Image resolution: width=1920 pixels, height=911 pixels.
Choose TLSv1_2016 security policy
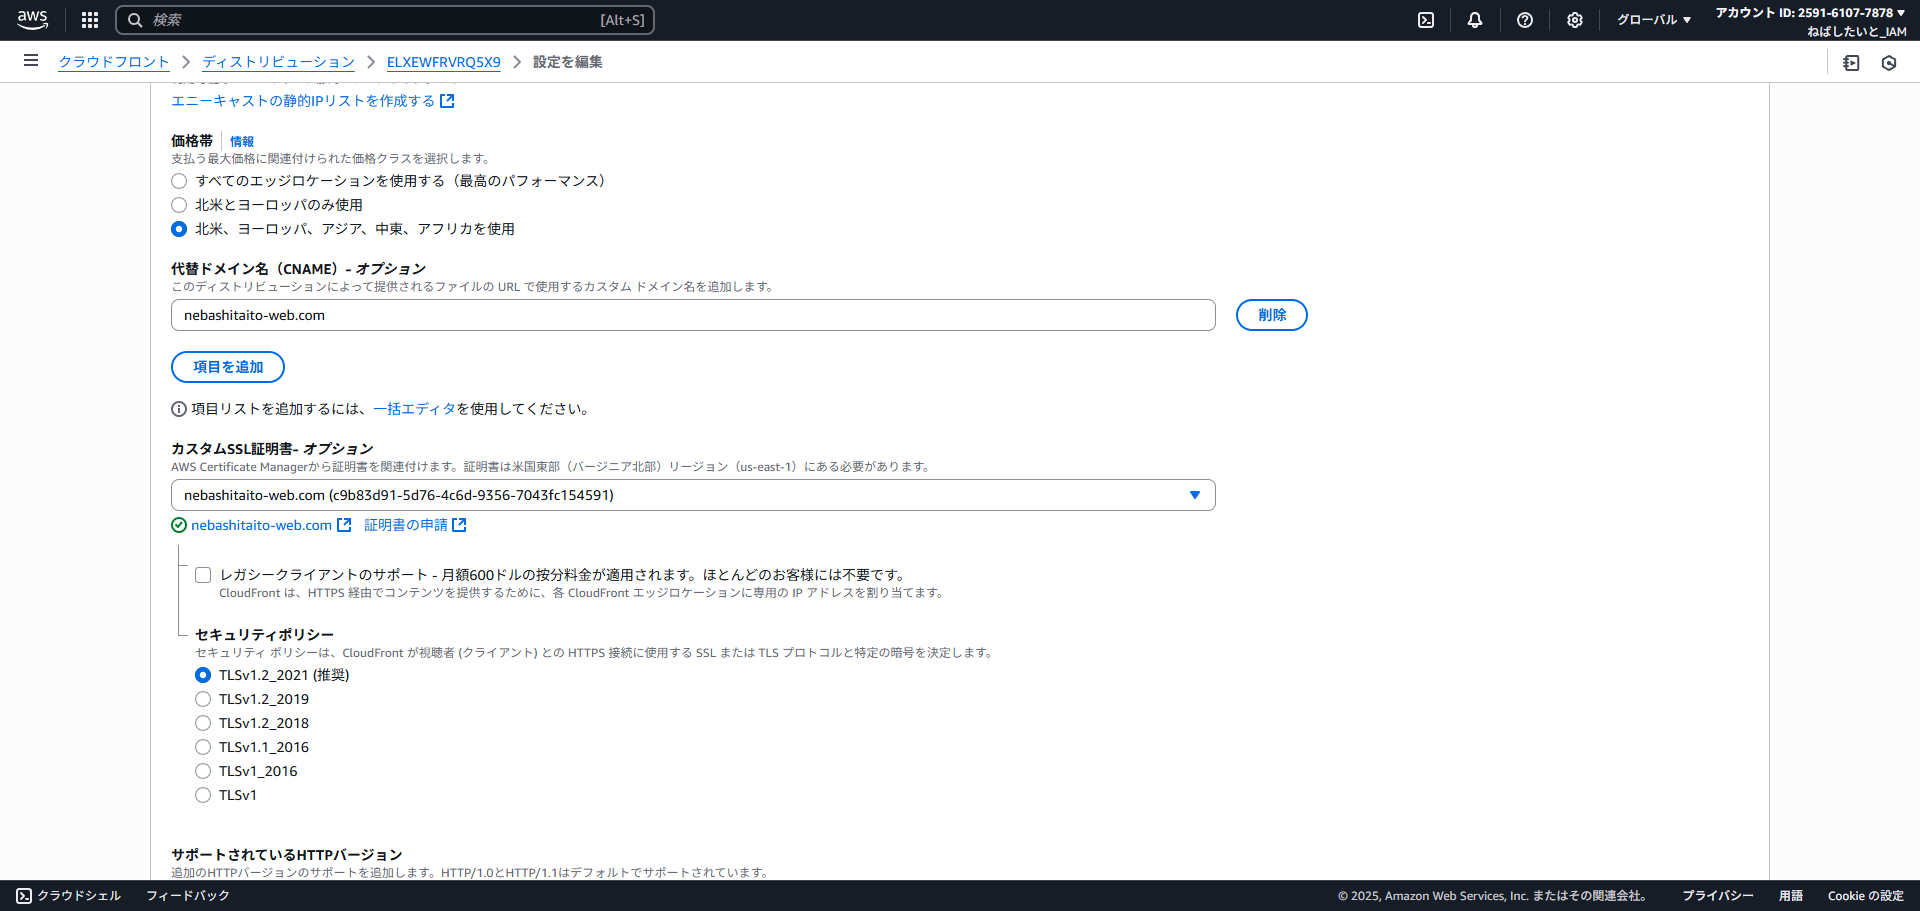[x=203, y=771]
